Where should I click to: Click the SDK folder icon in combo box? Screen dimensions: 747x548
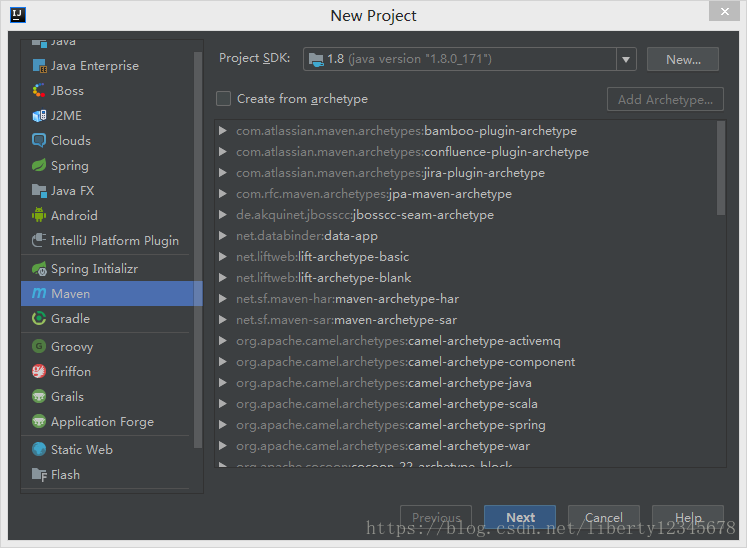[316, 59]
